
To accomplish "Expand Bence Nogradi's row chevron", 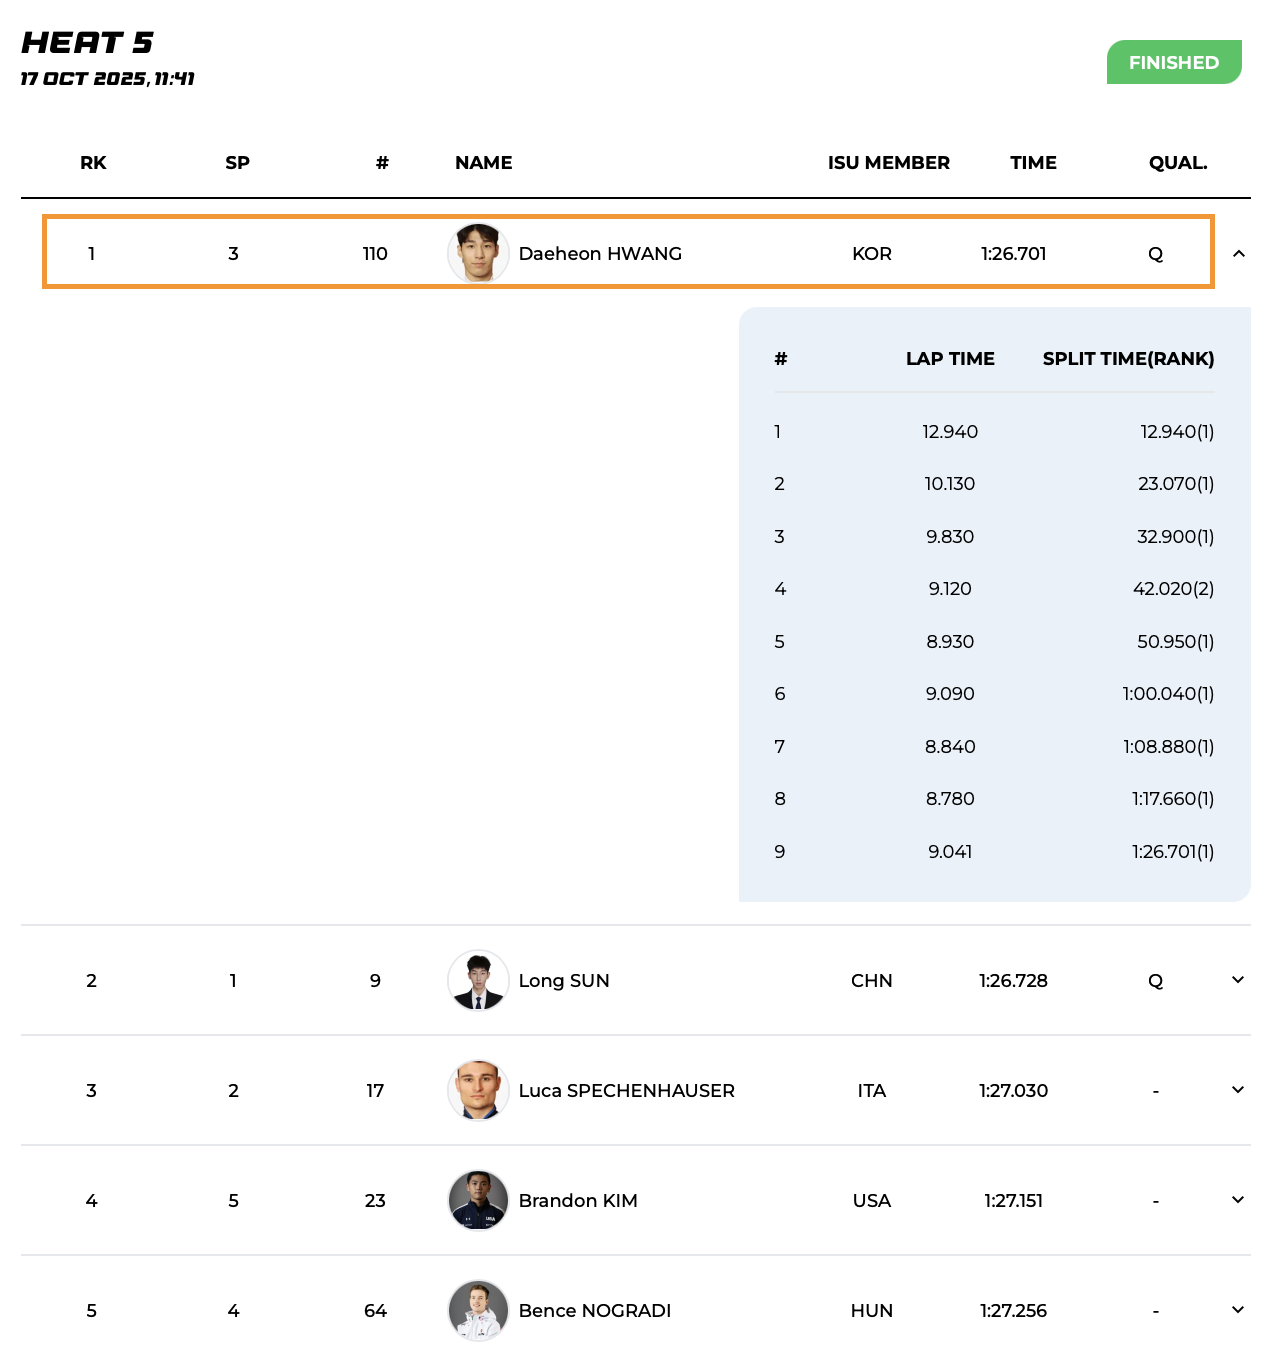I will pos(1238,1310).
